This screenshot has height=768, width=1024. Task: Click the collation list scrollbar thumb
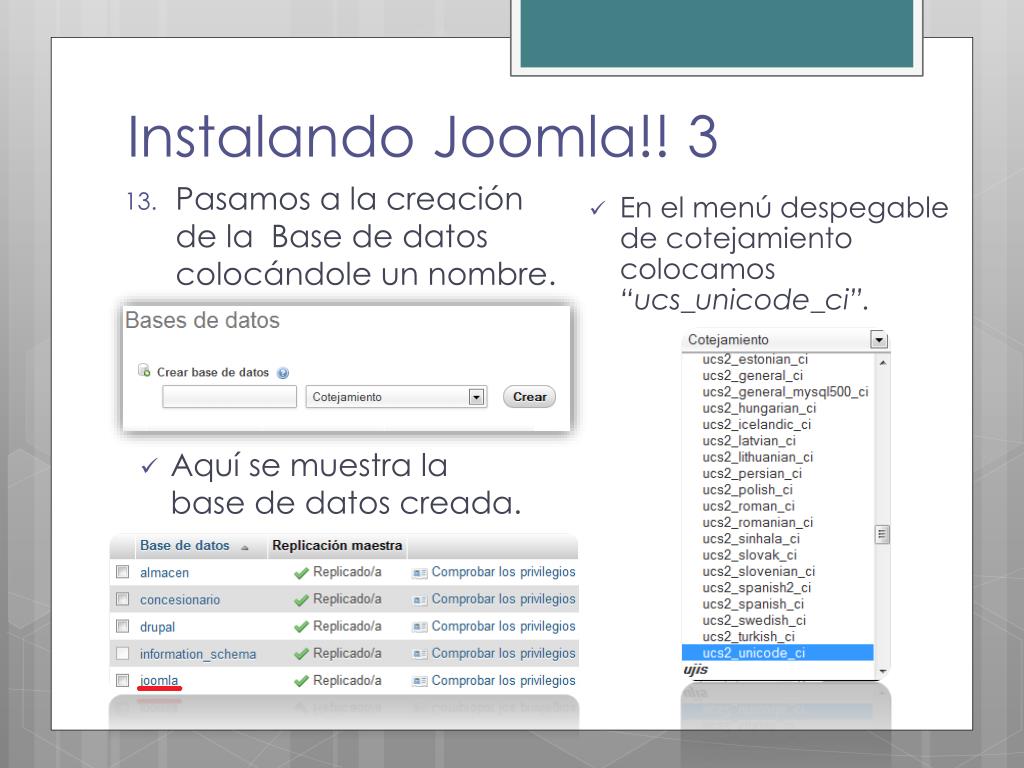pos(882,535)
